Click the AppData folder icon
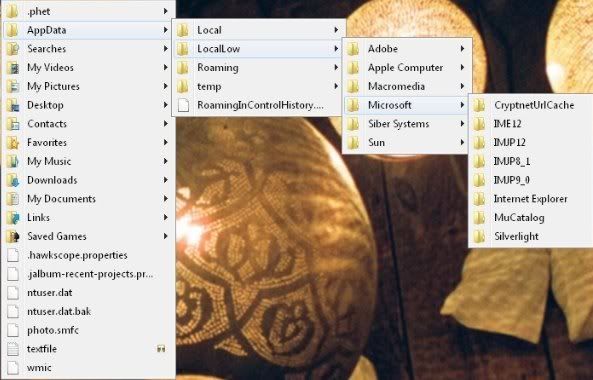The image size is (593, 380). coord(12,30)
